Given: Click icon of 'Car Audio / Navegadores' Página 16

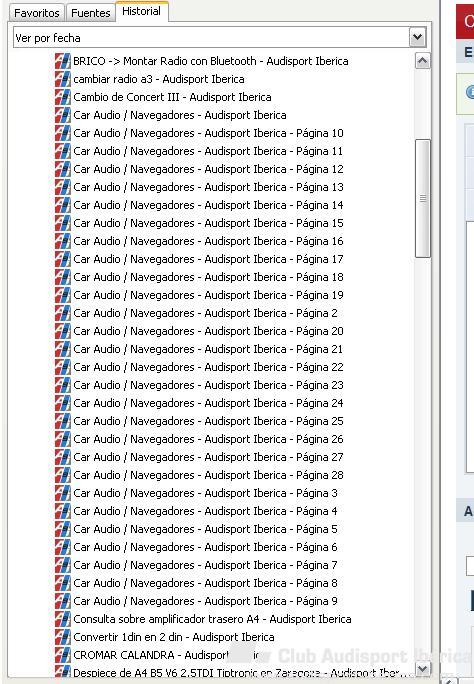Looking at the screenshot, I should tap(62, 241).
